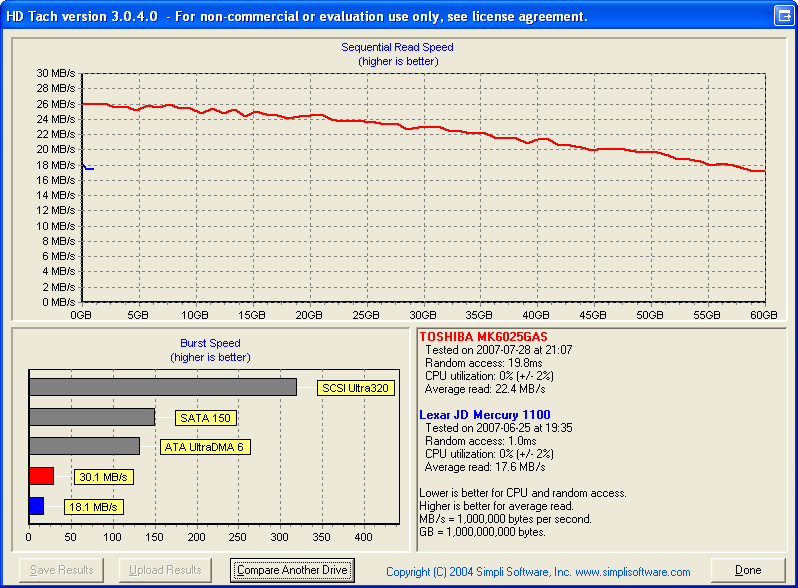
Task: Click "Tested on 2007-06-25 at 19:35" text
Action: (x=499, y=428)
